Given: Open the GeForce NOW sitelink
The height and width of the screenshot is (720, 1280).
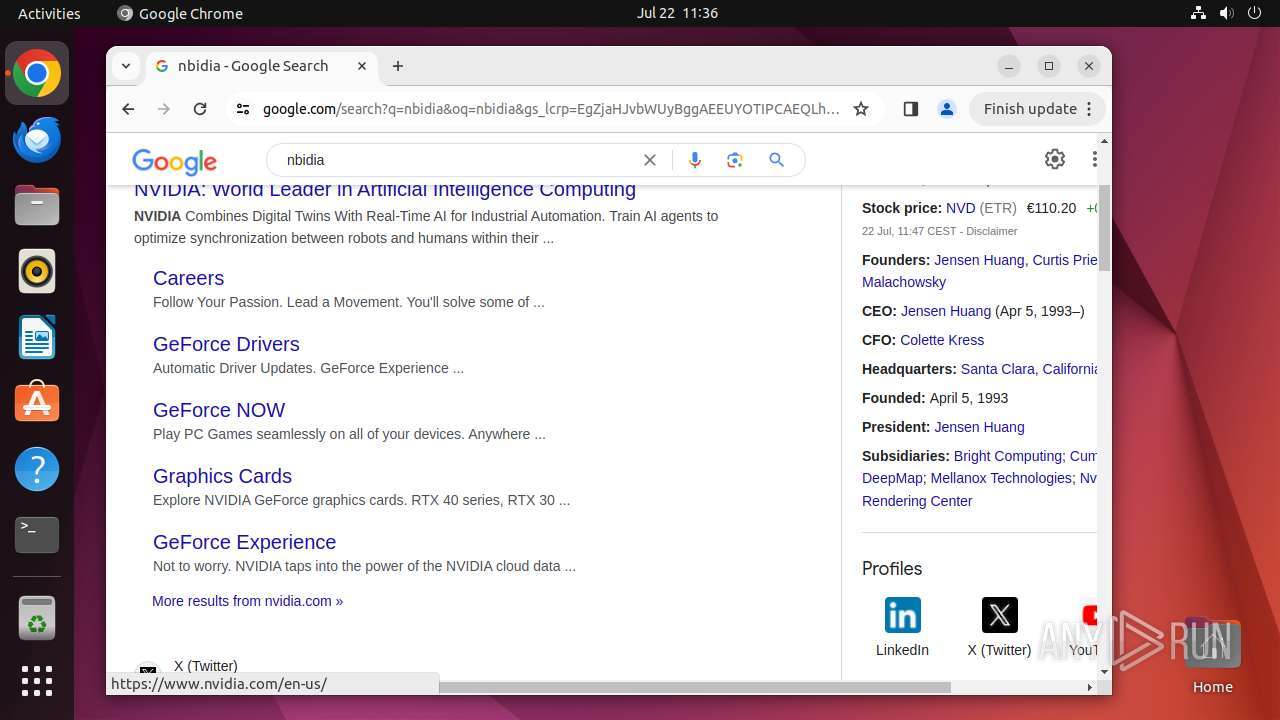Looking at the screenshot, I should [219, 410].
